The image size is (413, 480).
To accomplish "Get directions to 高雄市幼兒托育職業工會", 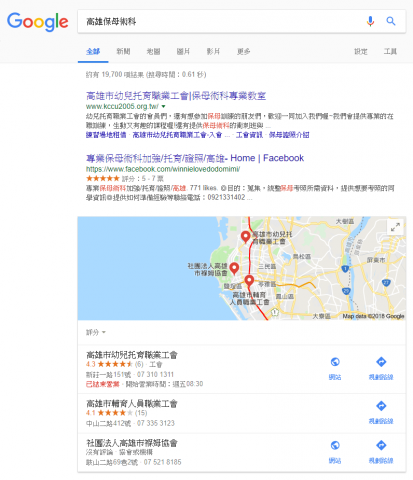I will [x=381, y=369].
